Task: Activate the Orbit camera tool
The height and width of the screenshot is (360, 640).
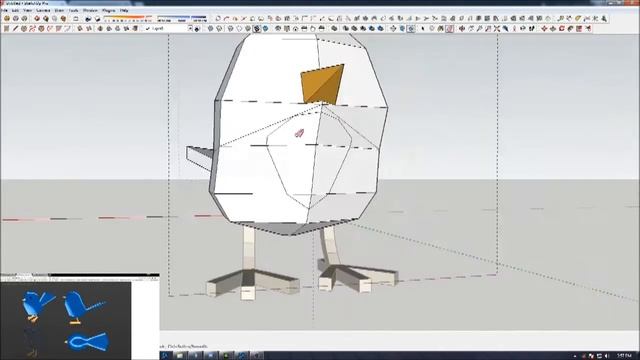Action: pyautogui.click(x=462, y=29)
